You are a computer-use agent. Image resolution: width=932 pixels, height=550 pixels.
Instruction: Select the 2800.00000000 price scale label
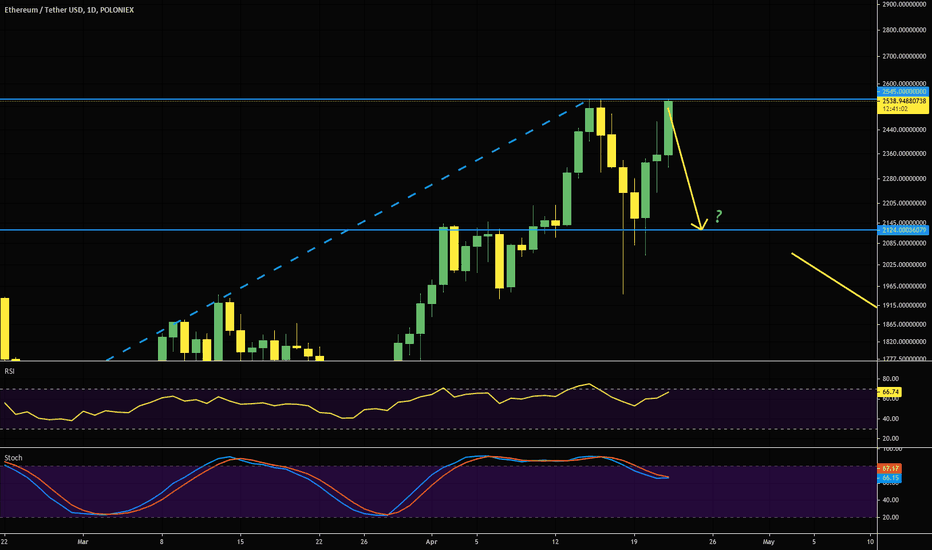click(x=904, y=30)
